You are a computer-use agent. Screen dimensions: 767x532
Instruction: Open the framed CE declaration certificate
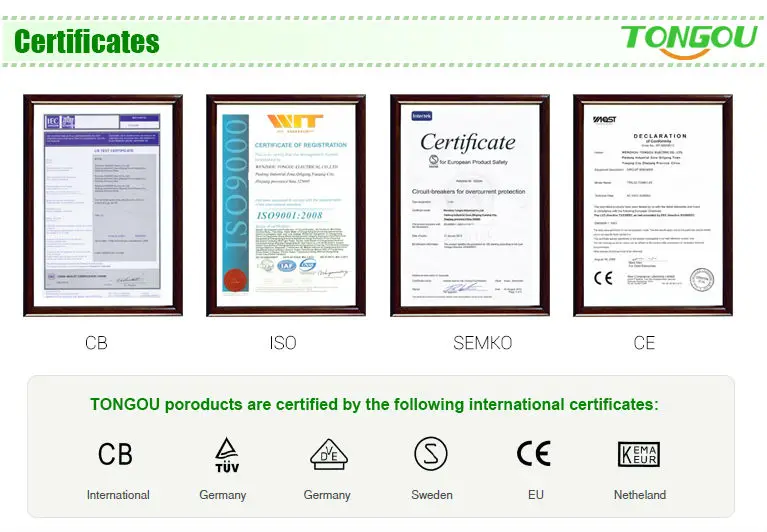point(653,205)
